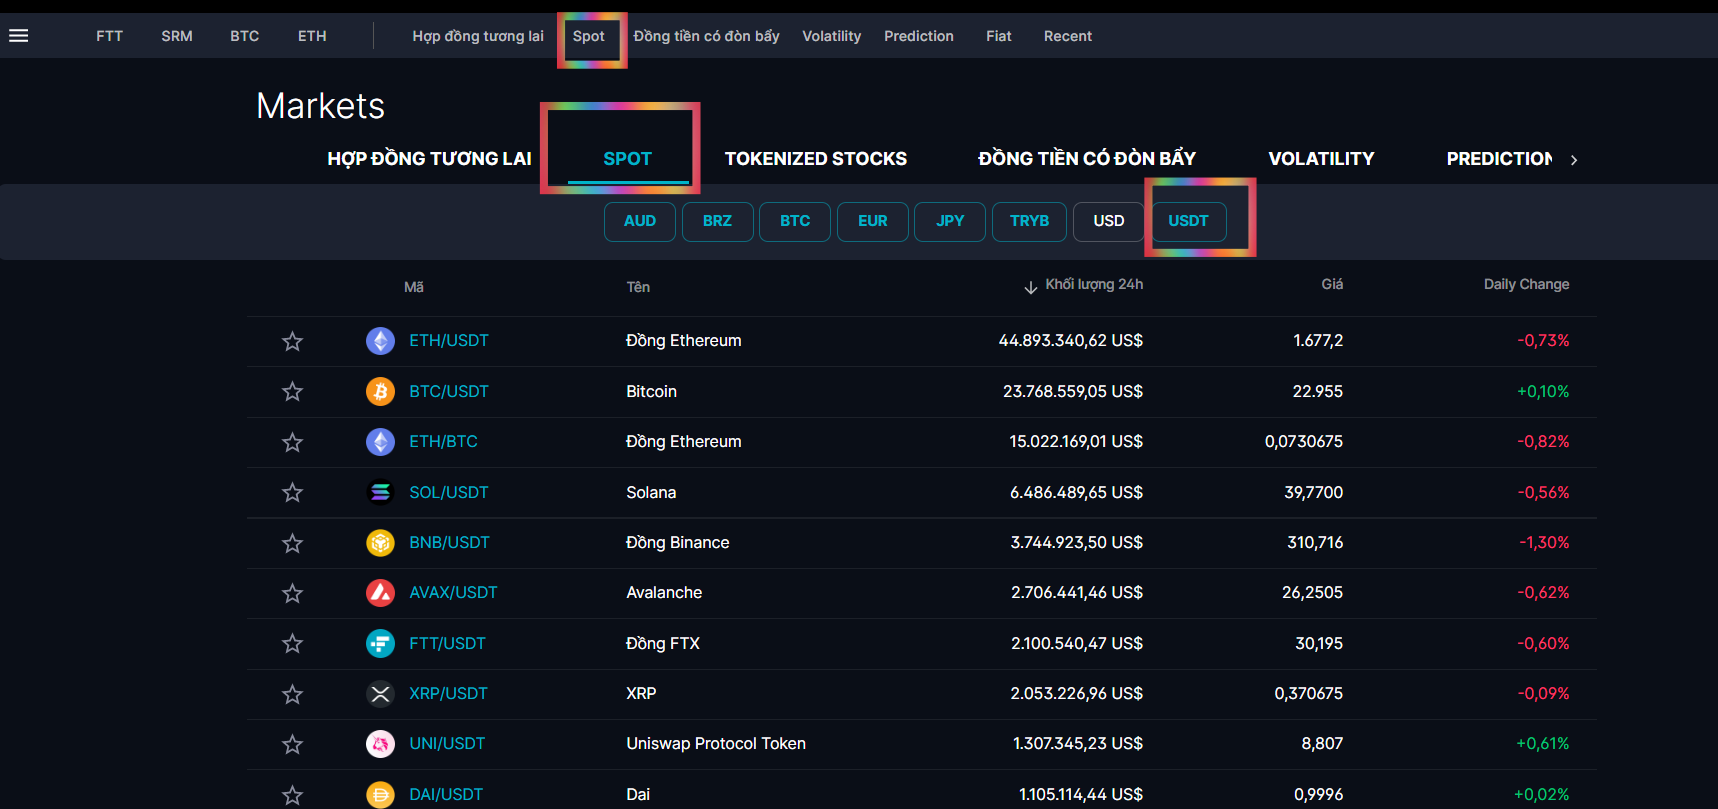This screenshot has height=809, width=1718.
Task: Click the star icon for DAI/USDT
Action: click(292, 795)
